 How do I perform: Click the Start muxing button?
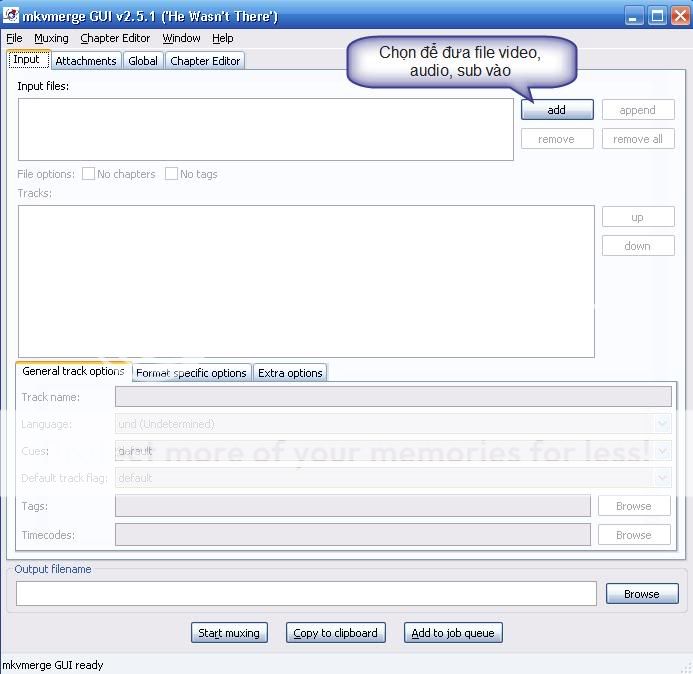click(x=229, y=633)
